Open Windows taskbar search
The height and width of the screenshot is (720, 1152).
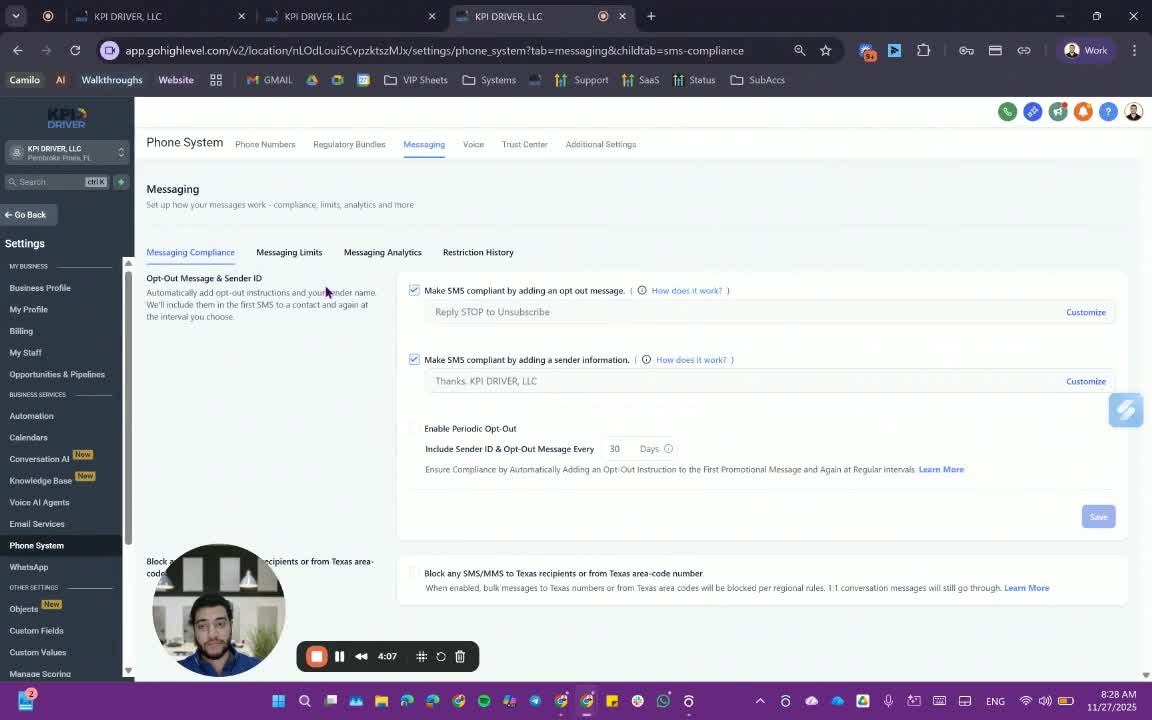pos(304,701)
